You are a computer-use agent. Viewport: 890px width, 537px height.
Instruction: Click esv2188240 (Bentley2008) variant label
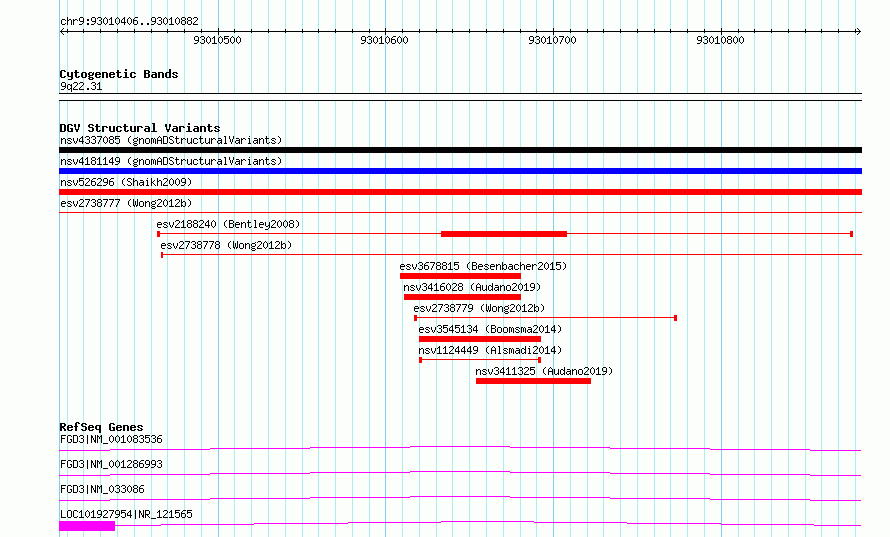click(228, 224)
